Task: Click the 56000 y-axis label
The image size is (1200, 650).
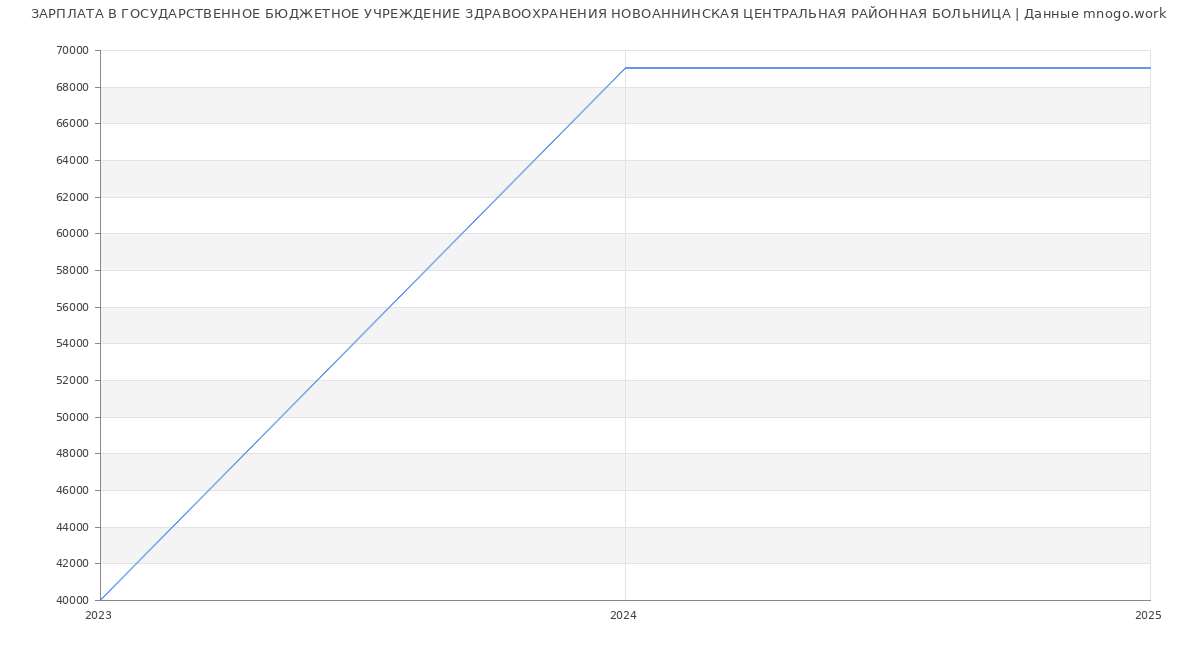Action: pos(72,307)
